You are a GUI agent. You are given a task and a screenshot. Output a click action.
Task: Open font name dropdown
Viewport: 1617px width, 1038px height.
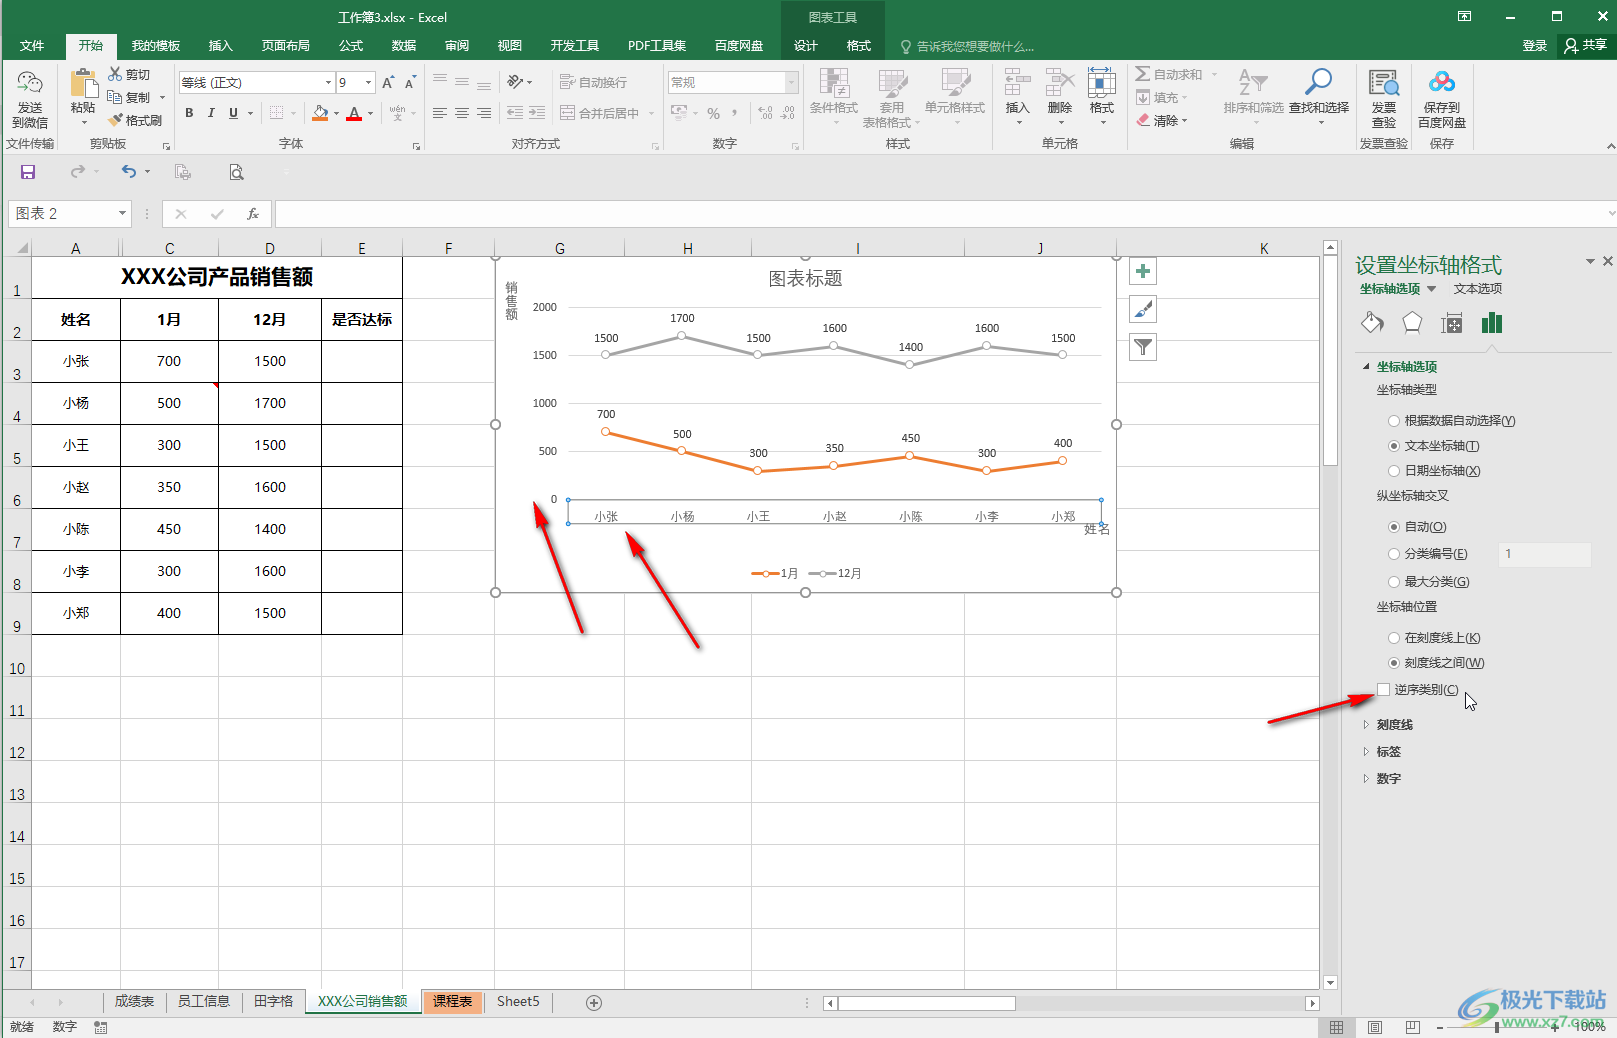tap(328, 82)
